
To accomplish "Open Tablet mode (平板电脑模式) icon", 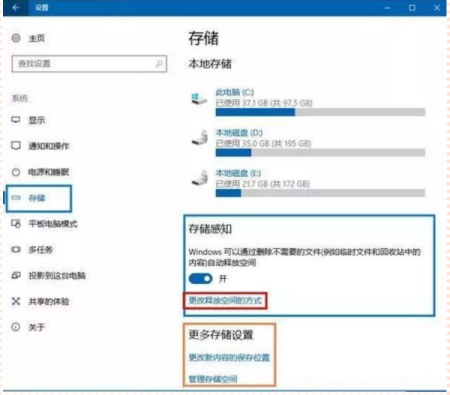I will pyautogui.click(x=16, y=224).
